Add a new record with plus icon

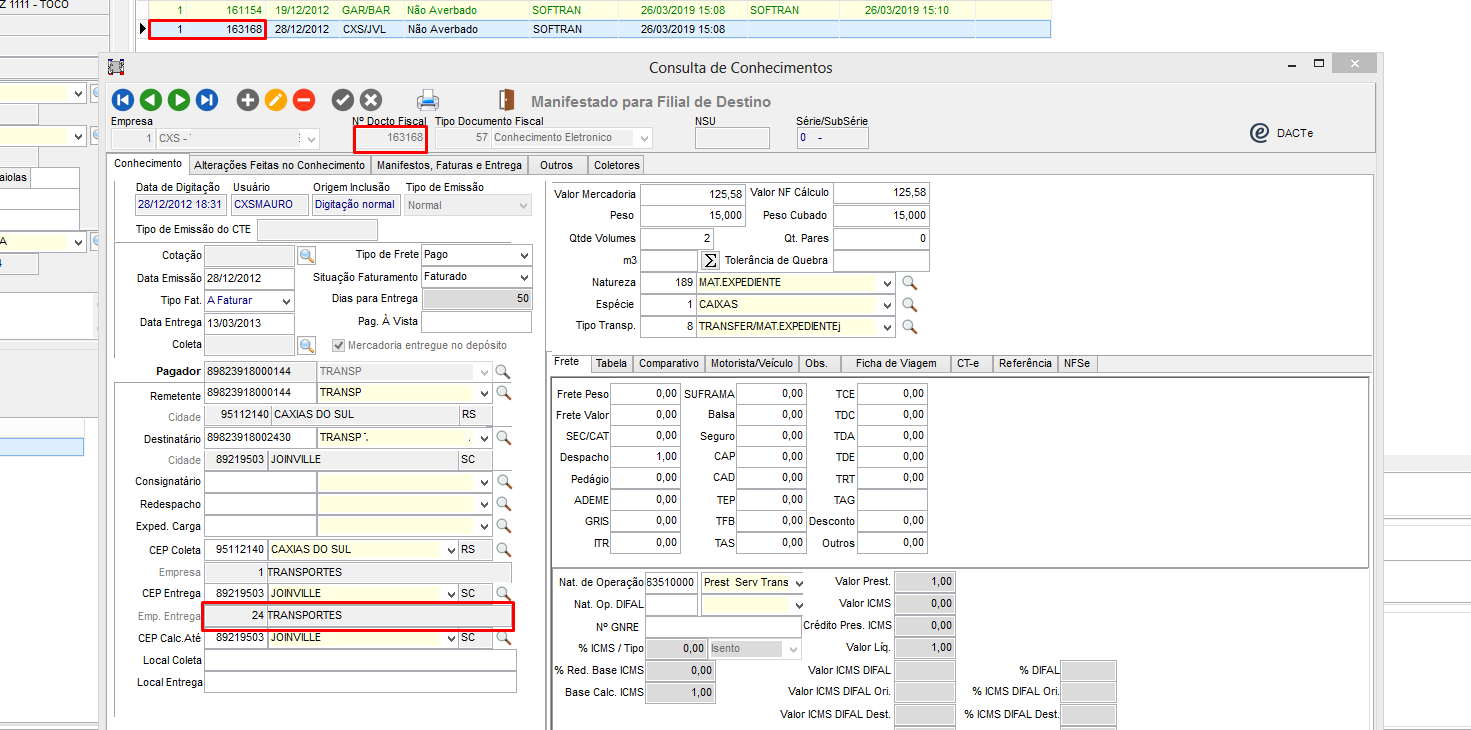pyautogui.click(x=247, y=100)
